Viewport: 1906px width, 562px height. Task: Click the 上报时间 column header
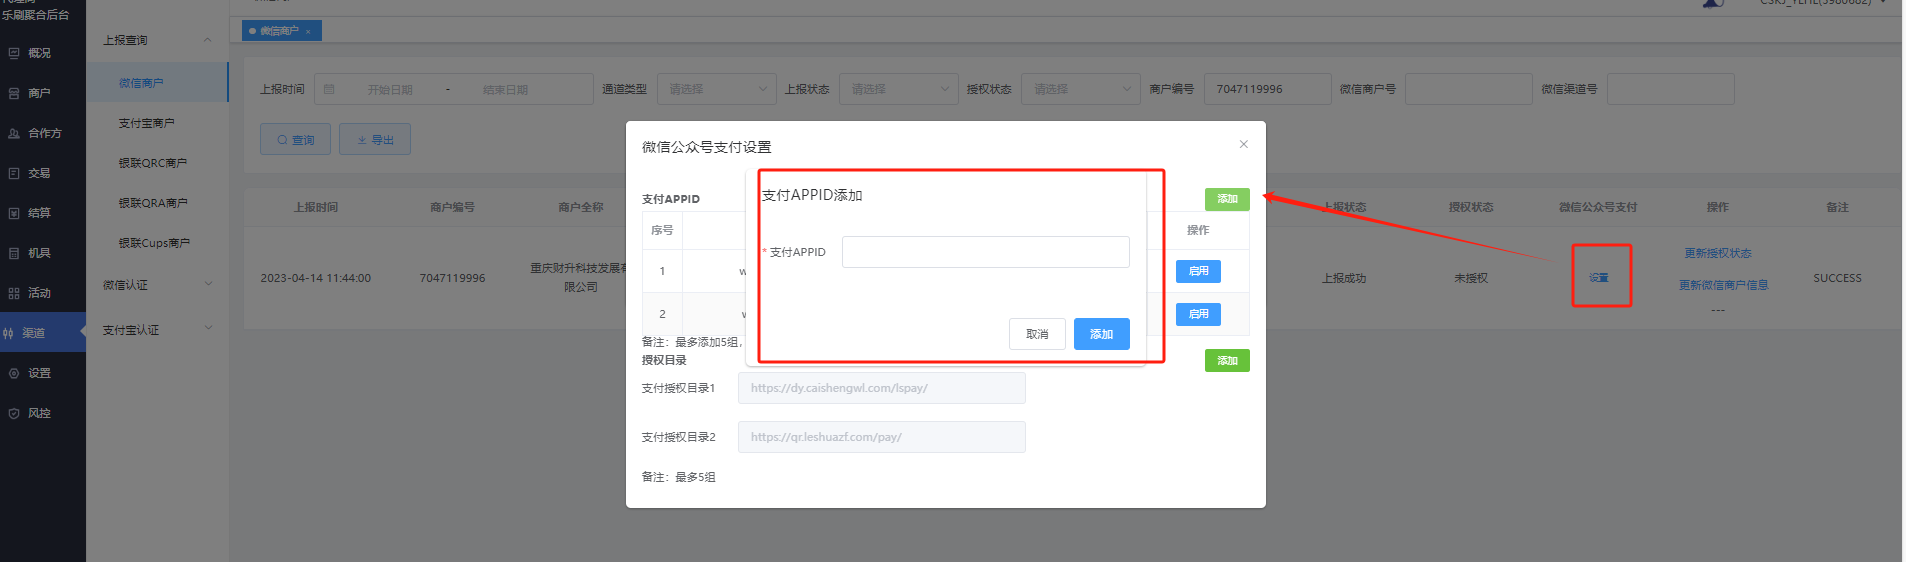(x=316, y=207)
